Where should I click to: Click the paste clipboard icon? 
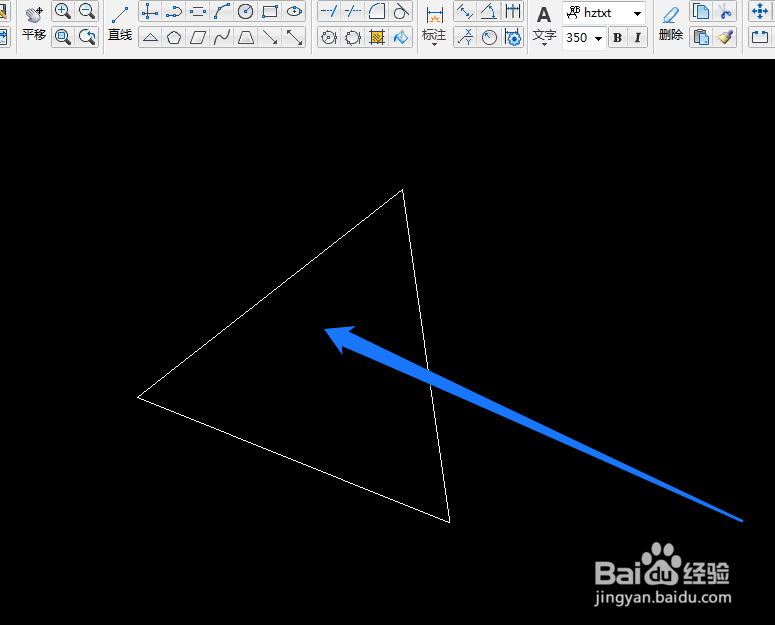click(701, 37)
